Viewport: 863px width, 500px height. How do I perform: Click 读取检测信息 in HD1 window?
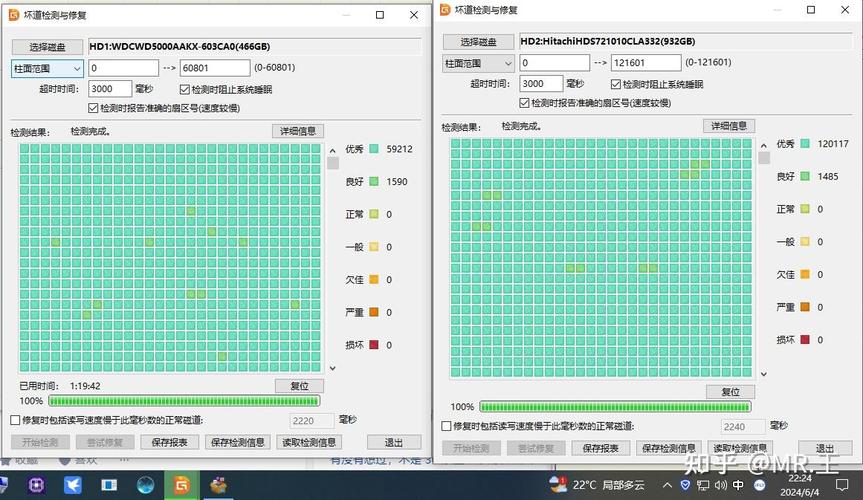[x=309, y=442]
